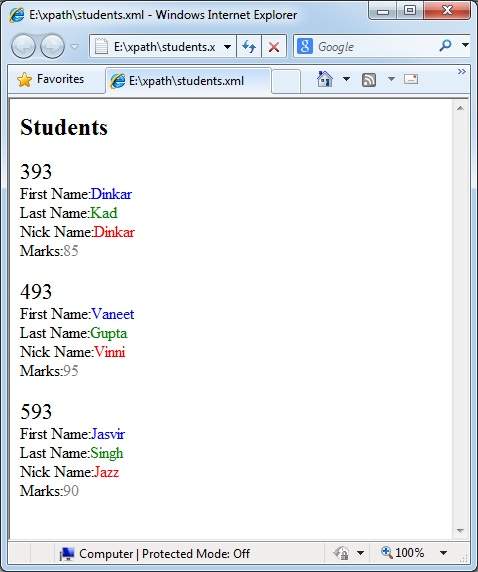The image size is (478, 572).
Task: Click the first name Jasvir
Action: coord(108,434)
